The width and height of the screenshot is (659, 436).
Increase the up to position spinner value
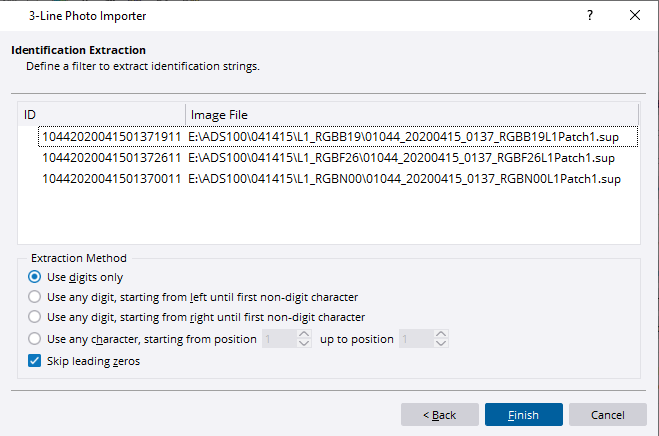click(x=443, y=335)
